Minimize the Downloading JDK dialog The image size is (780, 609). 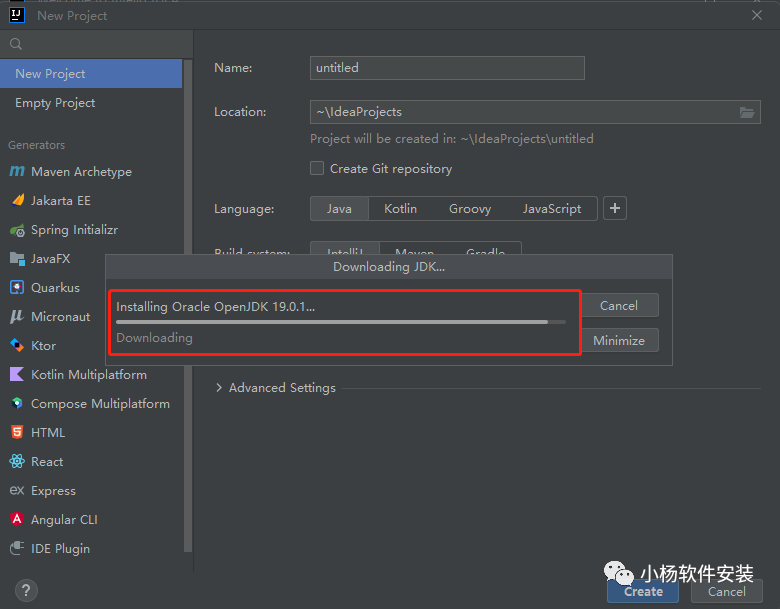[618, 341]
